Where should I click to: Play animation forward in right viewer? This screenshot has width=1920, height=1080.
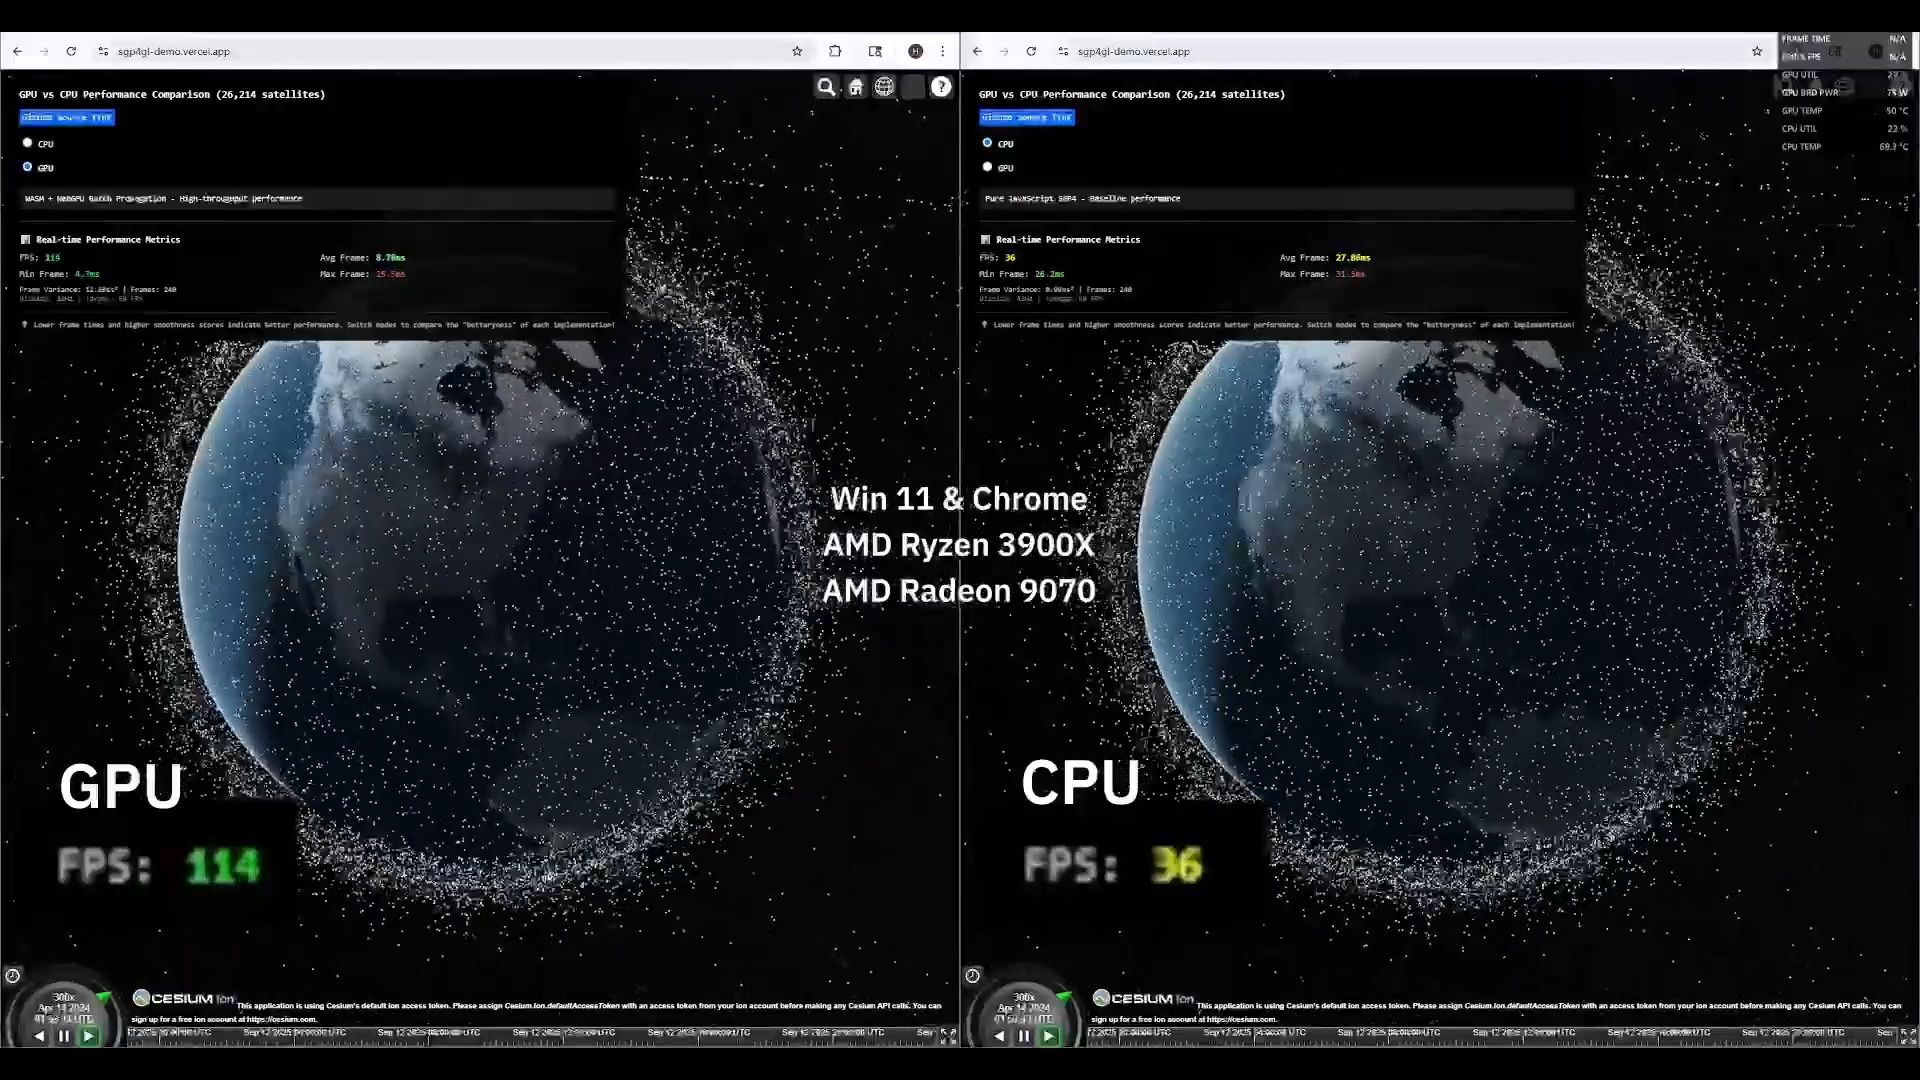(x=1048, y=1036)
